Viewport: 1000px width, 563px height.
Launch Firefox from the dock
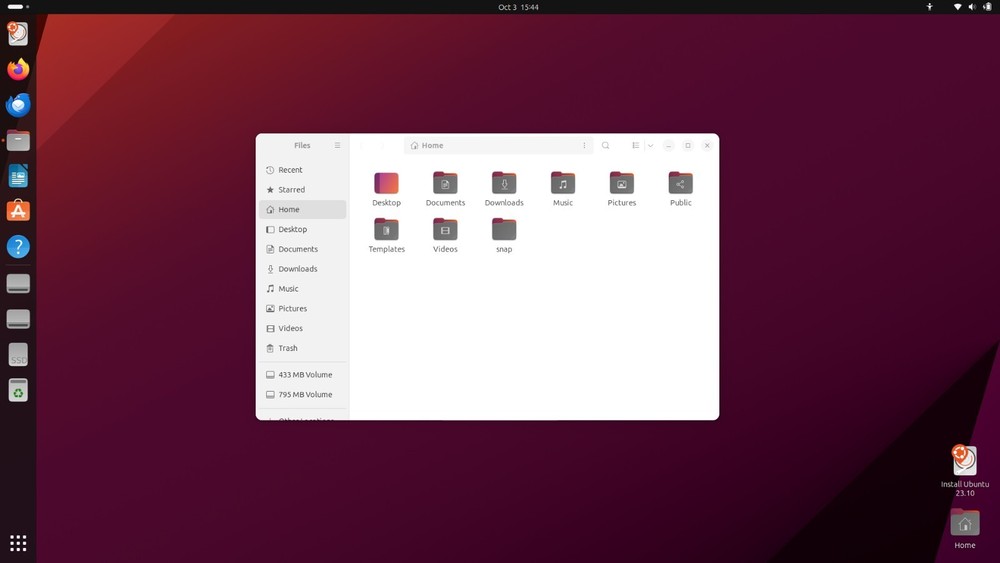18,69
